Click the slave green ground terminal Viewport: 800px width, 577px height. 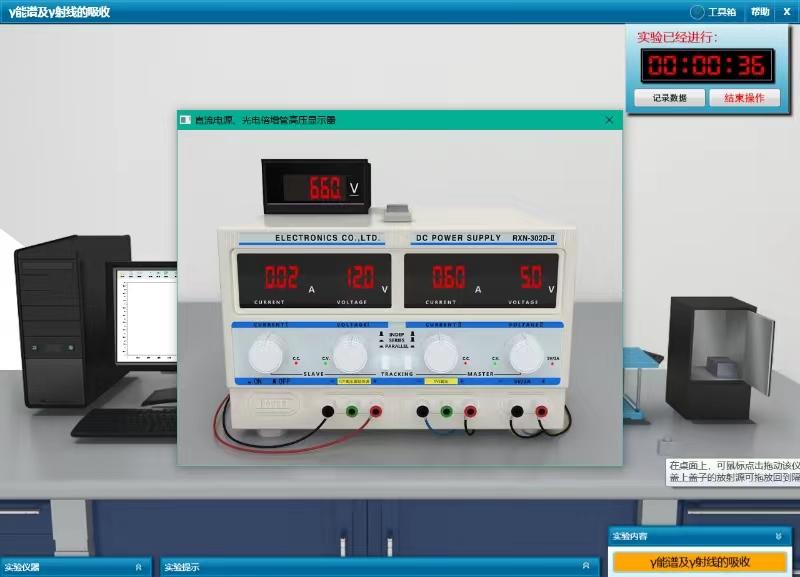tap(352, 411)
